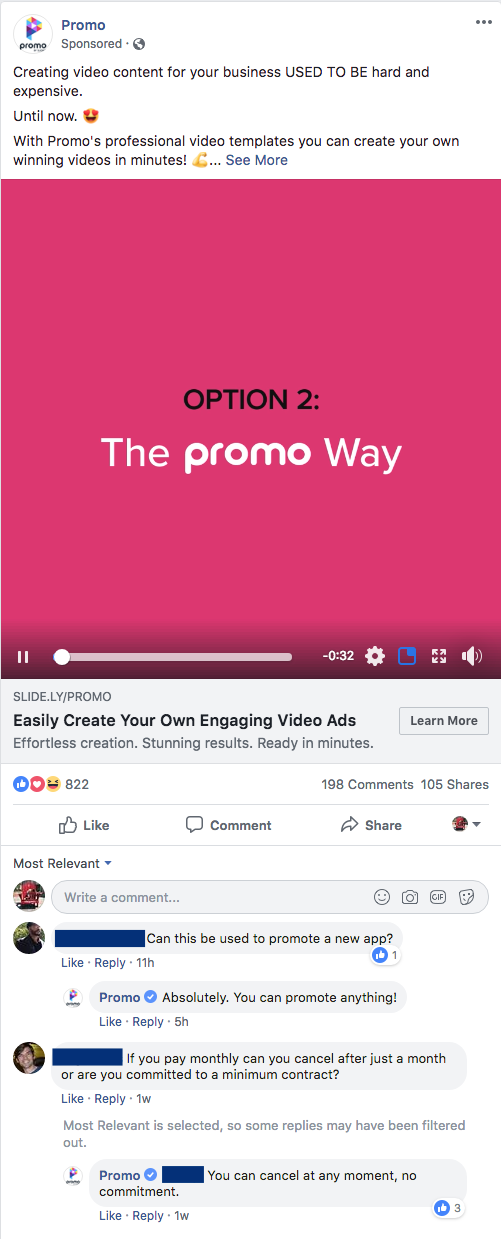
Task: Click the Comment action
Action: click(229, 825)
